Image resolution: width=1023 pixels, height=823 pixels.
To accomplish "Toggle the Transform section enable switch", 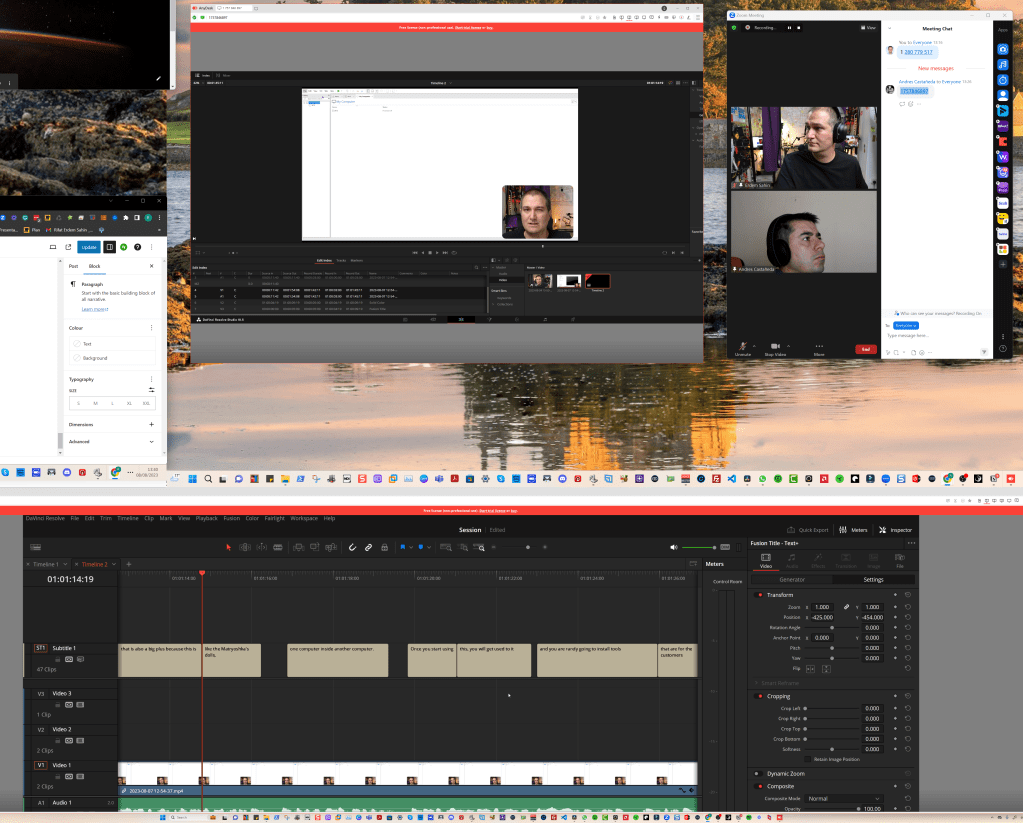I will [760, 595].
